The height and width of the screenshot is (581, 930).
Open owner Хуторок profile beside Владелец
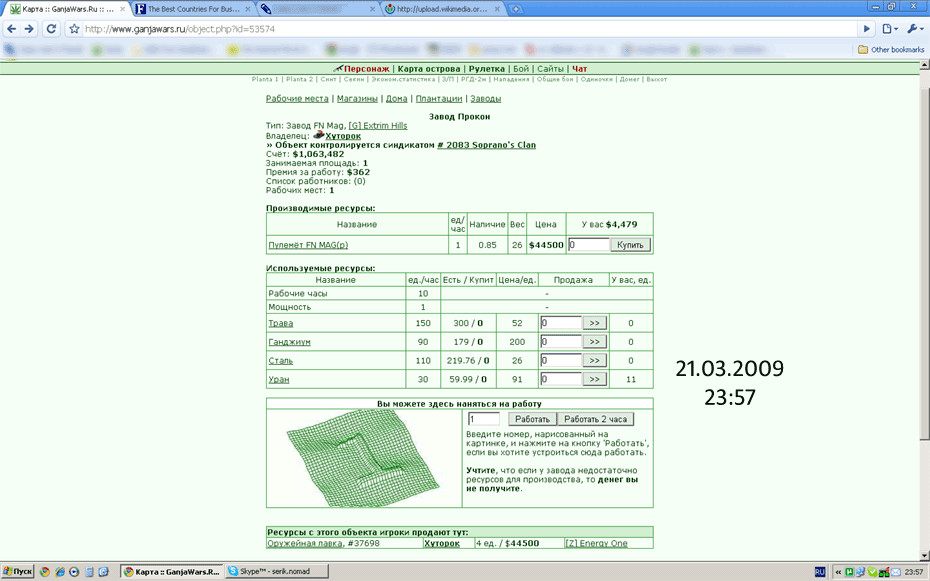tap(343, 136)
